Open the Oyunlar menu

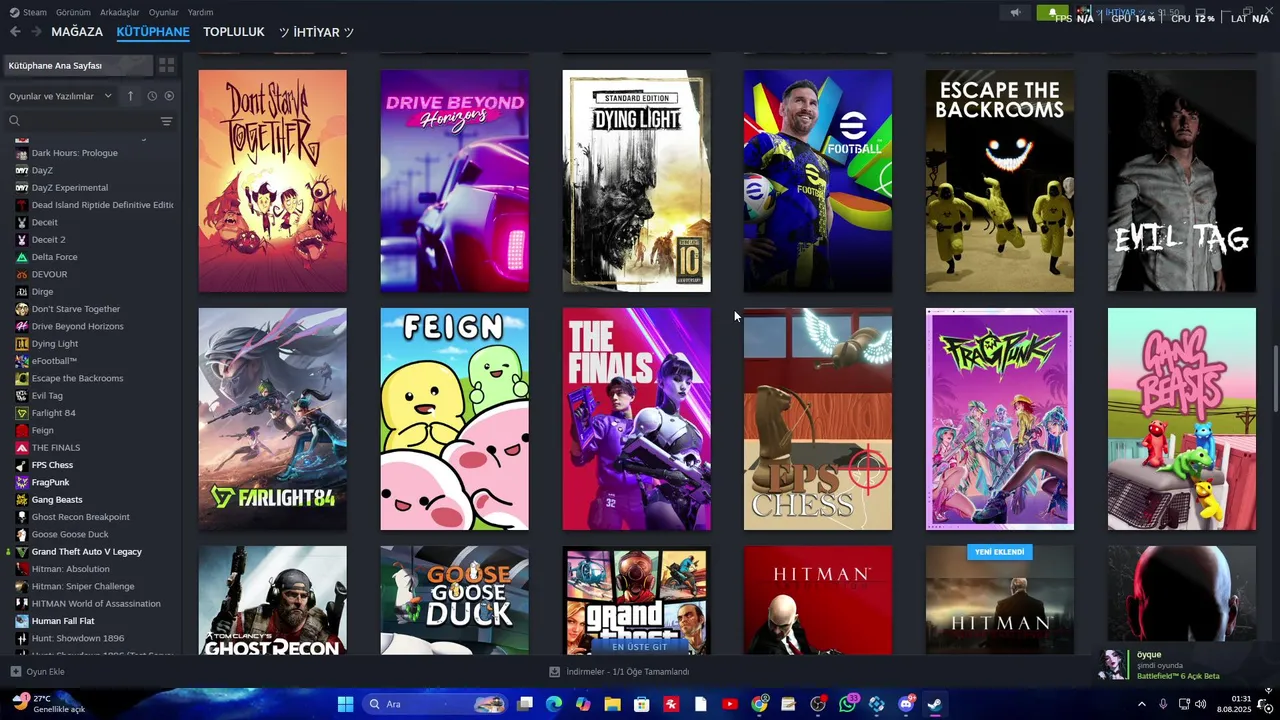(x=164, y=12)
